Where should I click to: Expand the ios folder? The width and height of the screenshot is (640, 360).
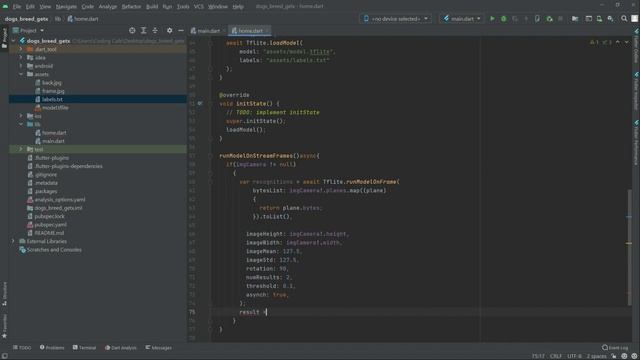click(21, 116)
